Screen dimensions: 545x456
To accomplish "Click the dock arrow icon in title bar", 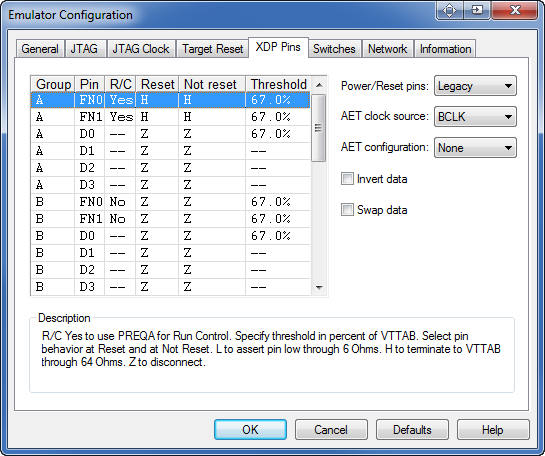I will point(477,10).
